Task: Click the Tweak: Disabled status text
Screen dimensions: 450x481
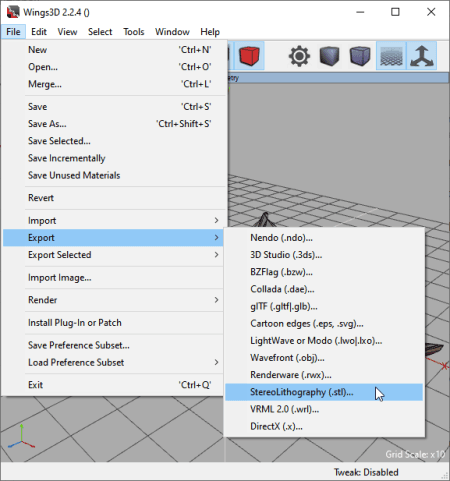Action: click(366, 472)
